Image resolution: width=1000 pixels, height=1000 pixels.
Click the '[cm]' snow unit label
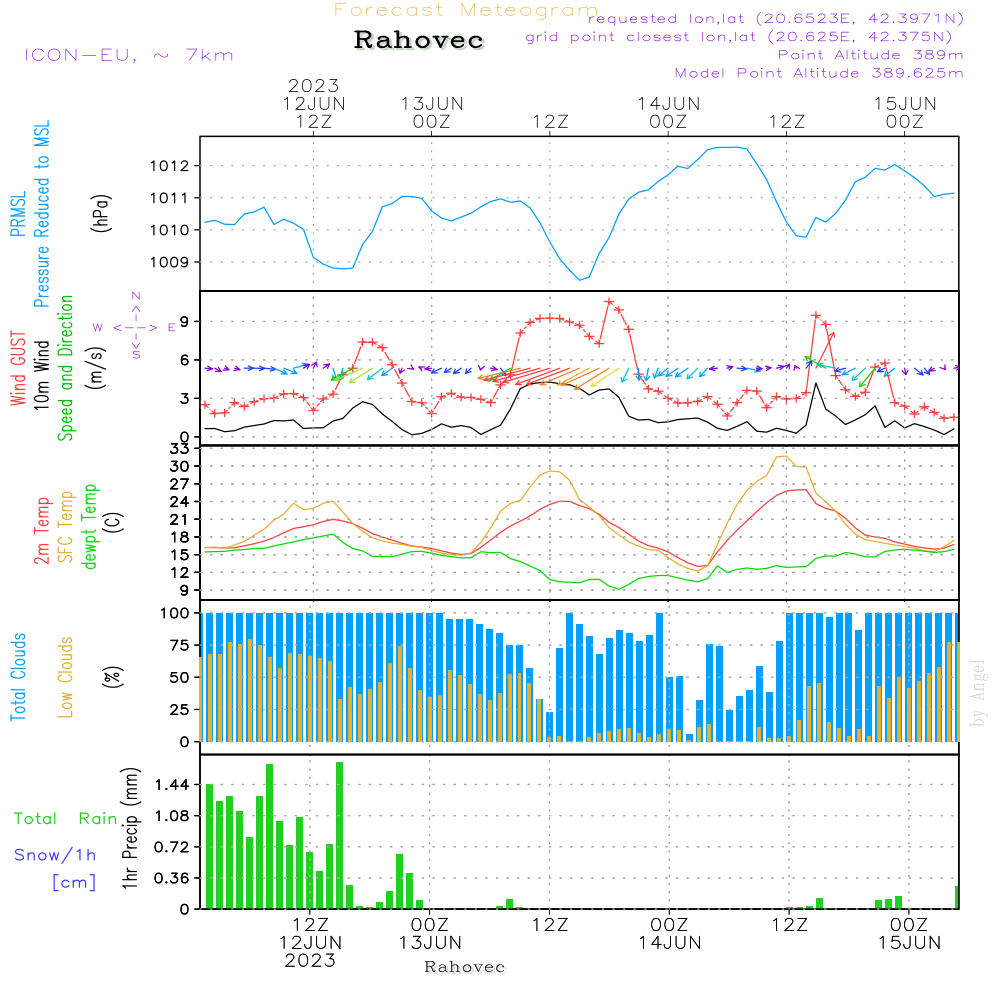click(x=74, y=883)
